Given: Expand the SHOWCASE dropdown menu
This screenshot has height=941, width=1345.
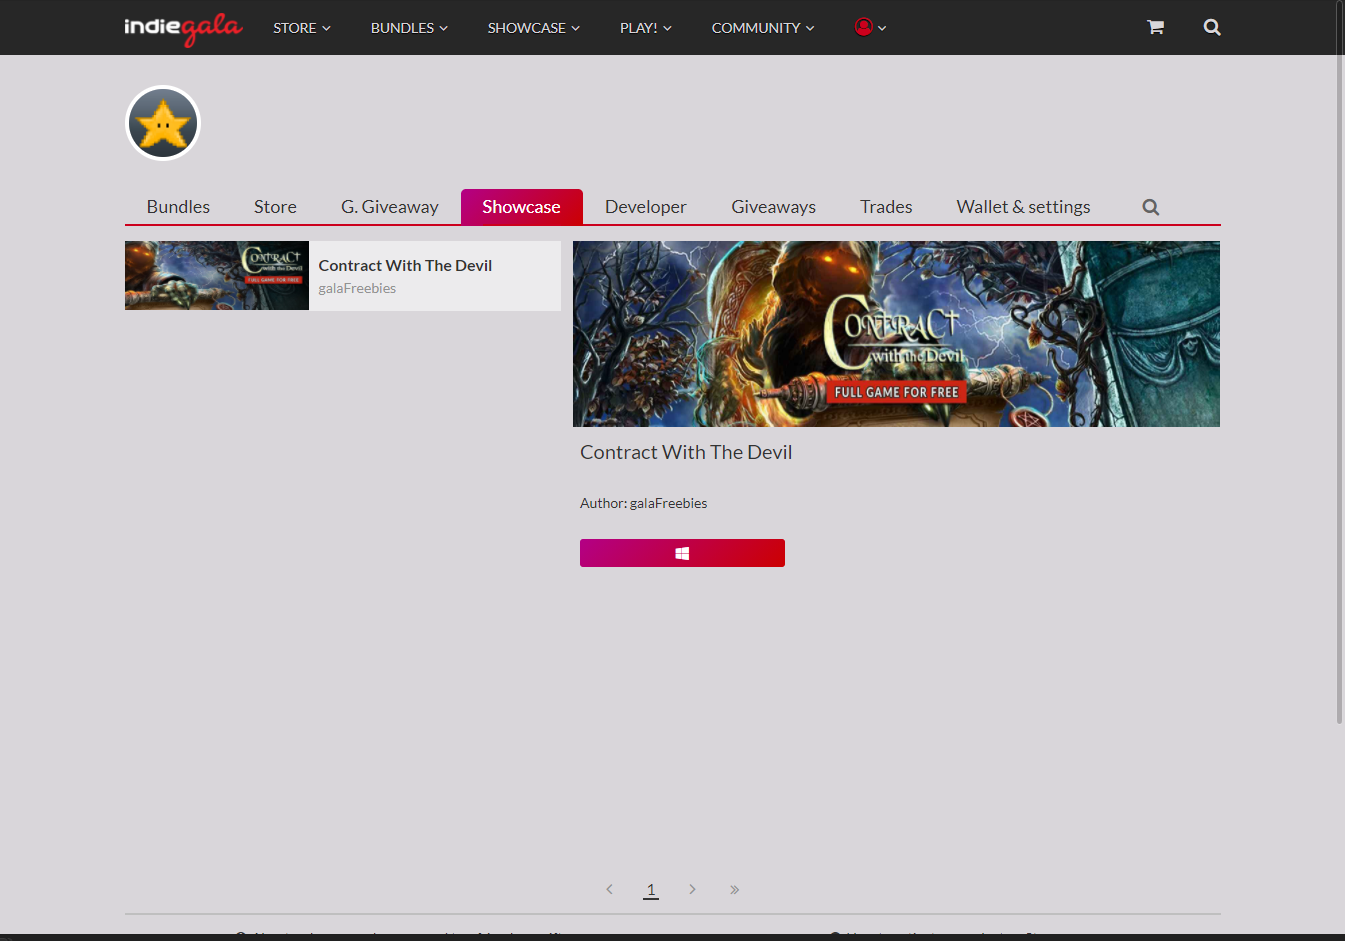Looking at the screenshot, I should 534,28.
